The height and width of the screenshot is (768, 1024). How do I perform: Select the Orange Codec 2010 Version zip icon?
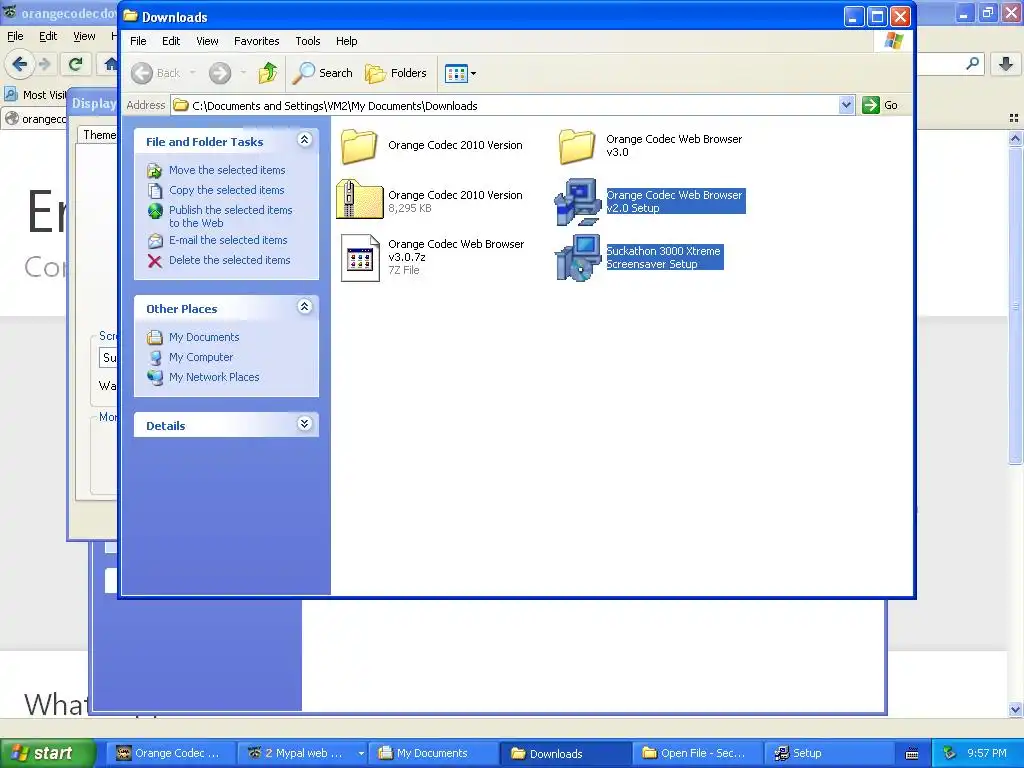coord(359,199)
